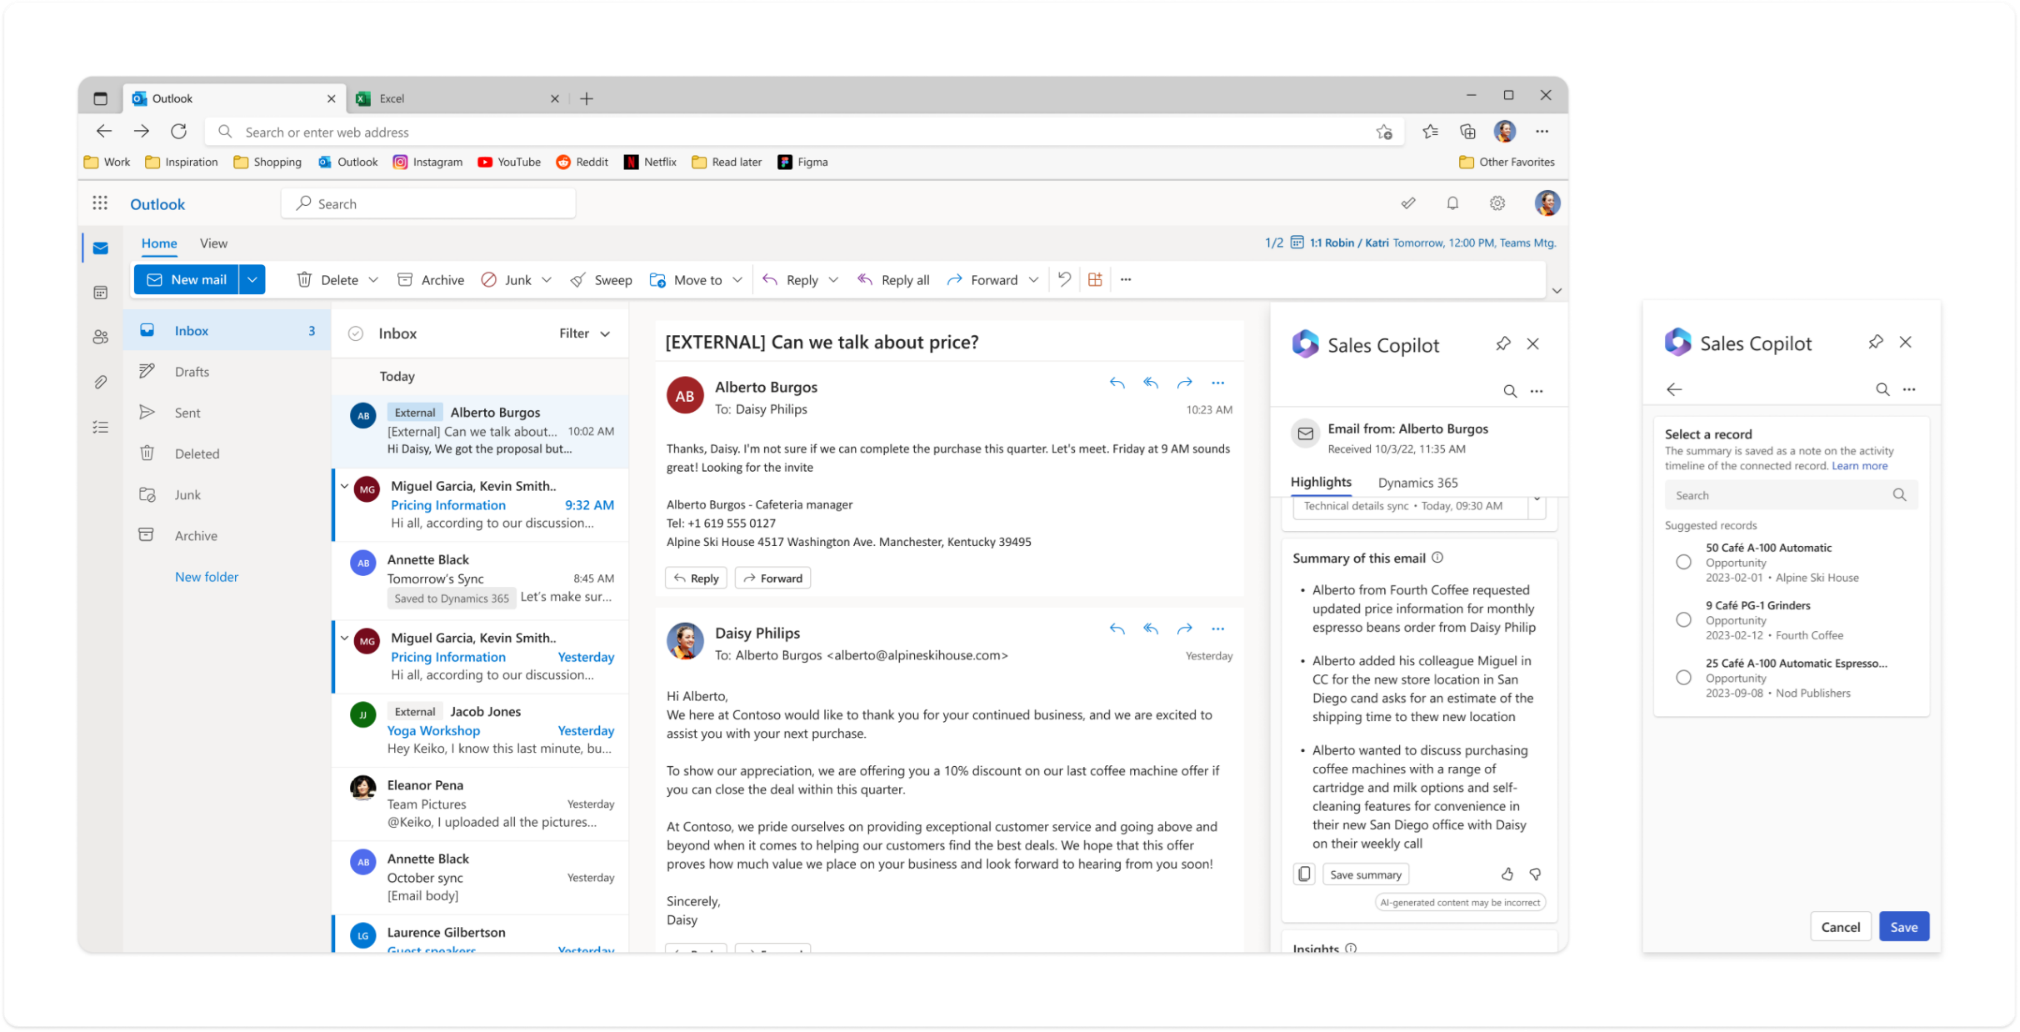Viewport: 2020px width, 1032px height.
Task: Click the undo icon in the toolbar
Action: [x=1064, y=280]
